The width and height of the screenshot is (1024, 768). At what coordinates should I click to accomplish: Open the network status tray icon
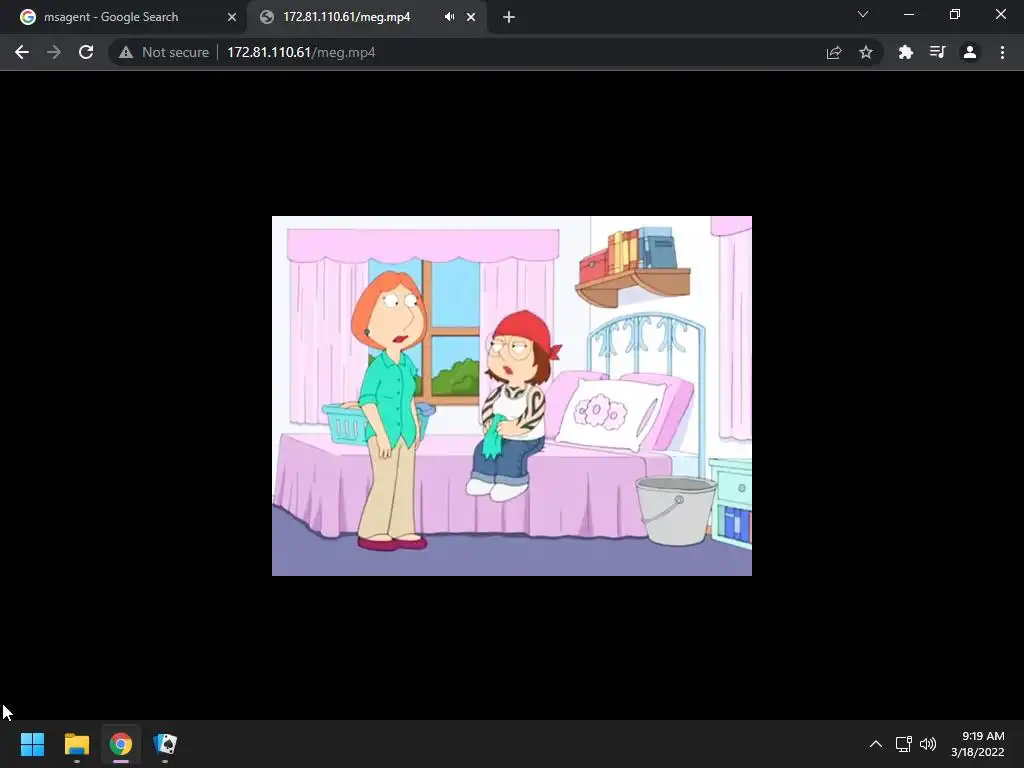click(x=903, y=744)
